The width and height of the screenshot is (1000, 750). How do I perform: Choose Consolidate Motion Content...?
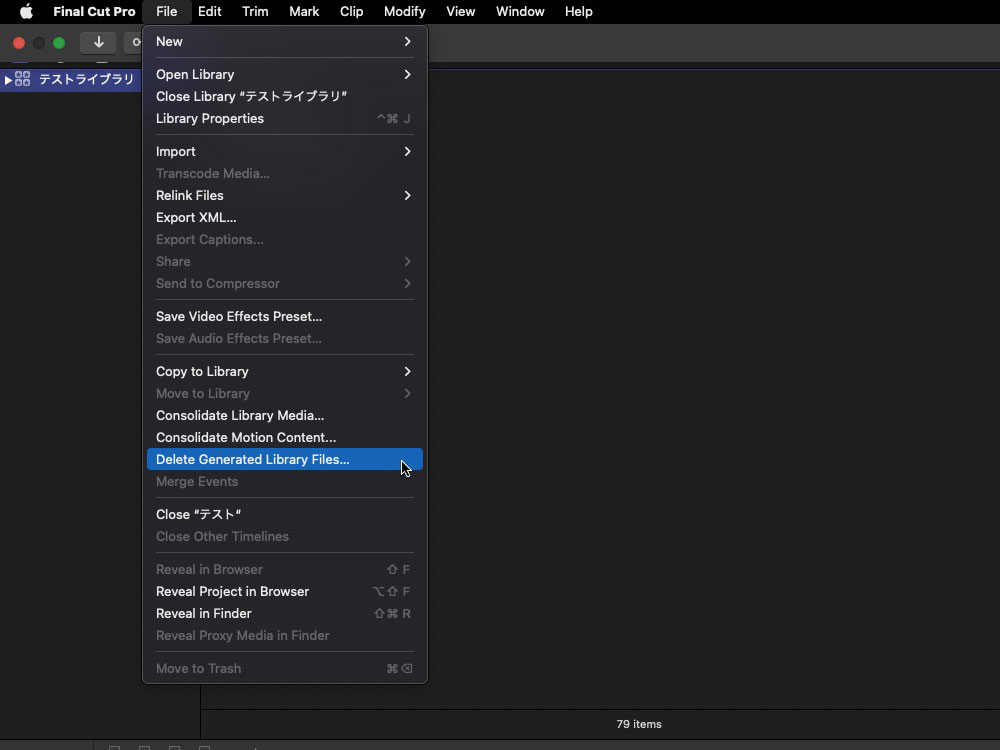(284, 438)
